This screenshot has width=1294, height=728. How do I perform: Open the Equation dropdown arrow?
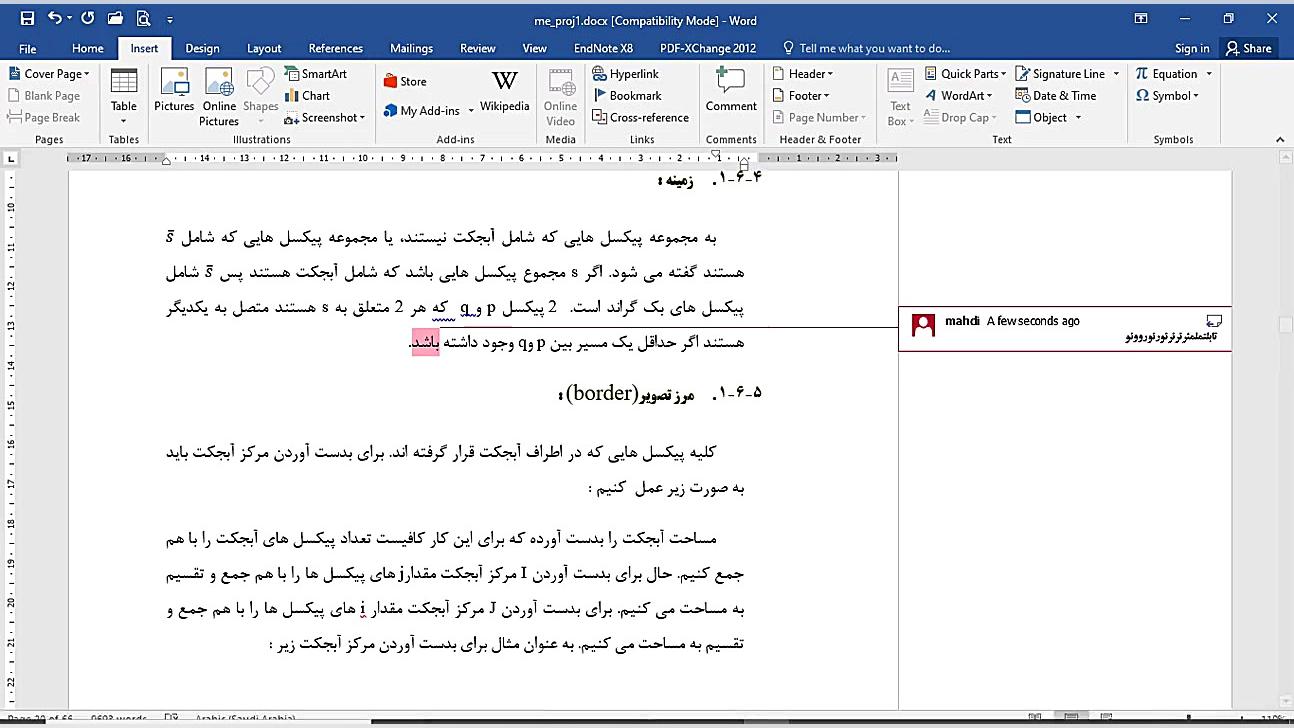(1207, 73)
